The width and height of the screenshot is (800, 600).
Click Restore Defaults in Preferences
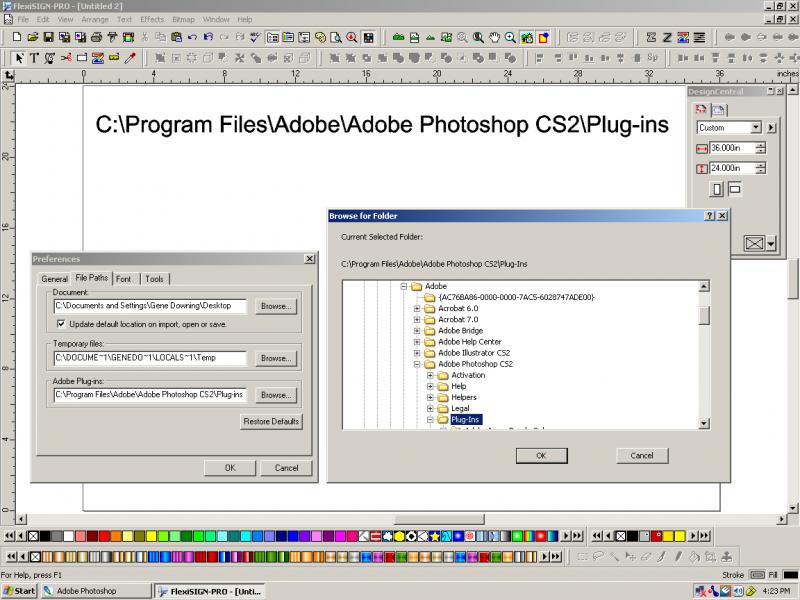coord(271,421)
